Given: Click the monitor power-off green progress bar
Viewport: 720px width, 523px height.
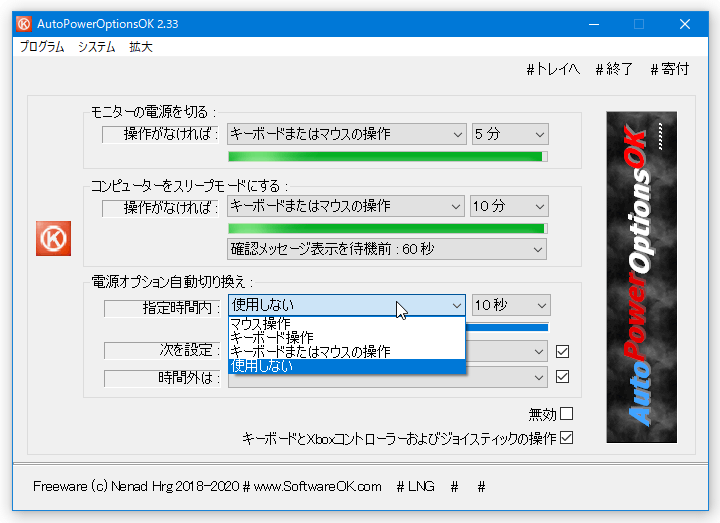Looking at the screenshot, I should pyautogui.click(x=388, y=157).
